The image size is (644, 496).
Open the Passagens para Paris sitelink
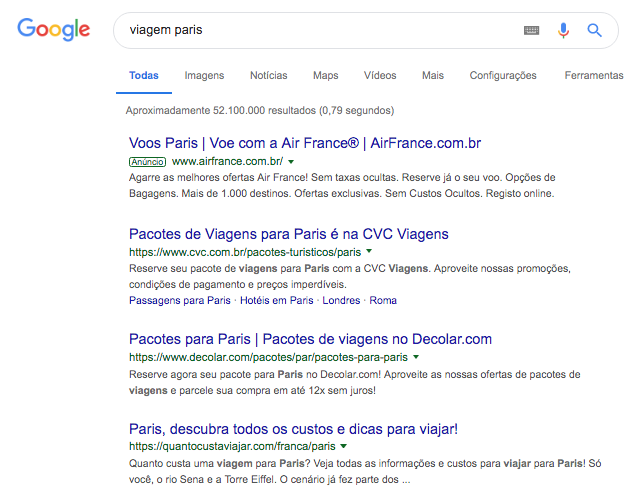click(x=179, y=301)
